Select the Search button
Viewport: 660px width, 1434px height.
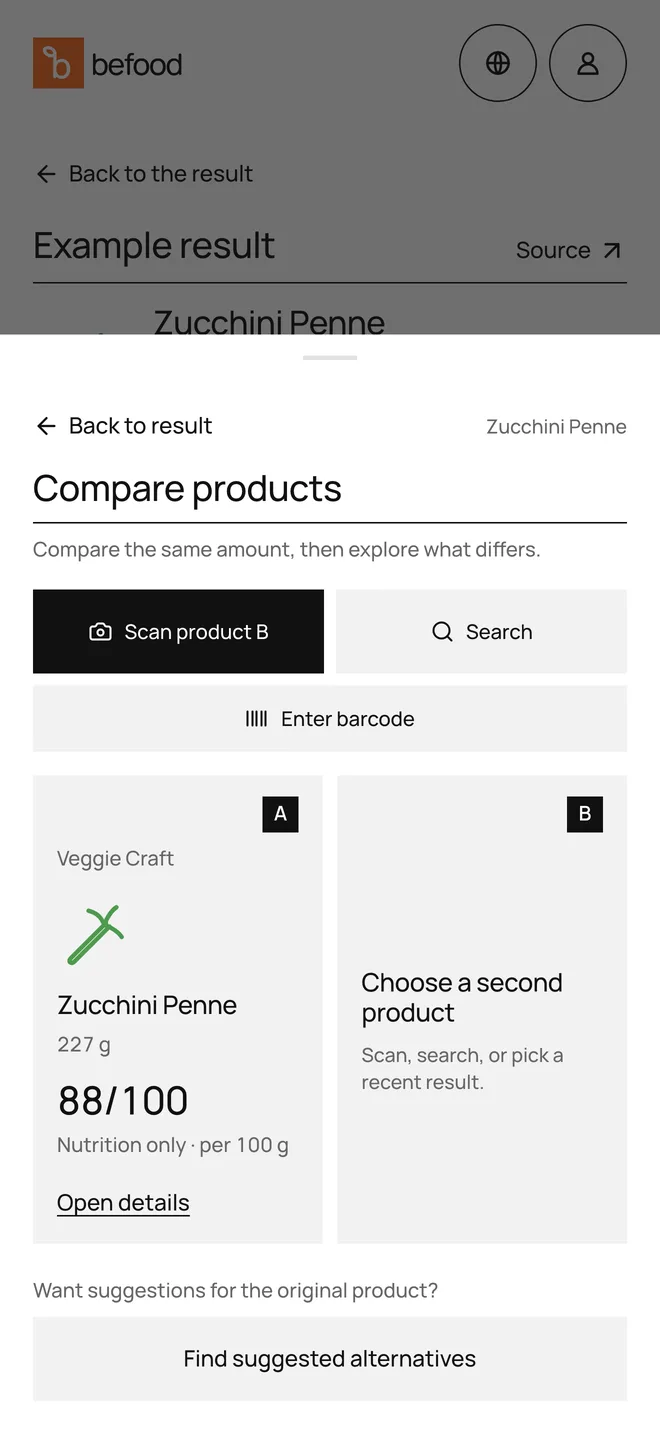[482, 631]
